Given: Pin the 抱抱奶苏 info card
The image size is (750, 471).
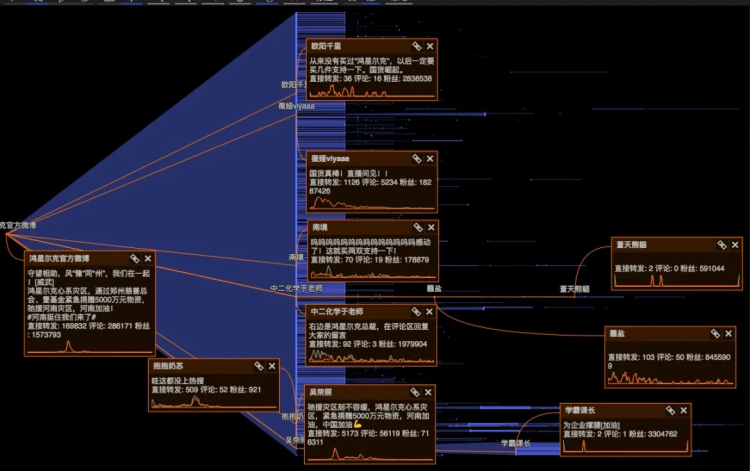Looking at the screenshot, I should click(x=259, y=366).
